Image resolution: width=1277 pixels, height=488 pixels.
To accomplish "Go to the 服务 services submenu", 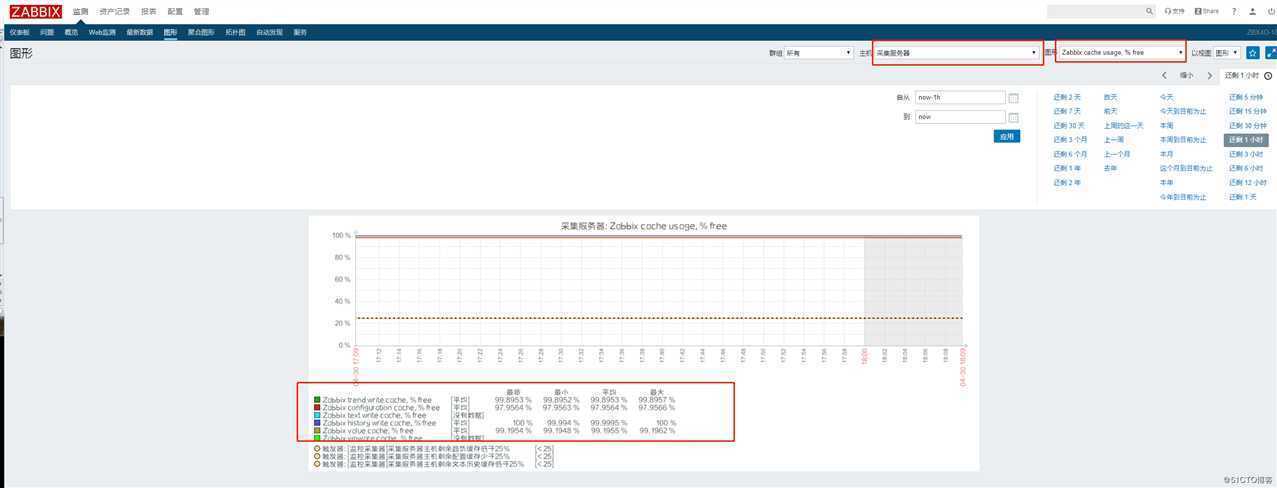I will 300,32.
